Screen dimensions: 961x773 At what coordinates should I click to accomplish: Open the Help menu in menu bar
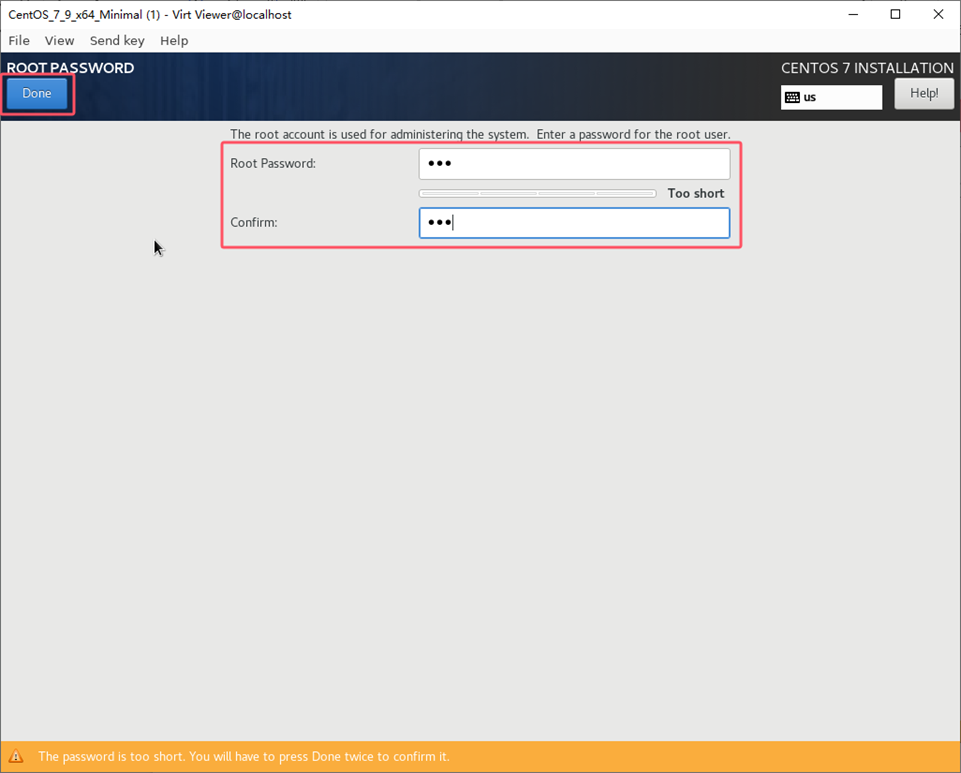click(x=174, y=40)
